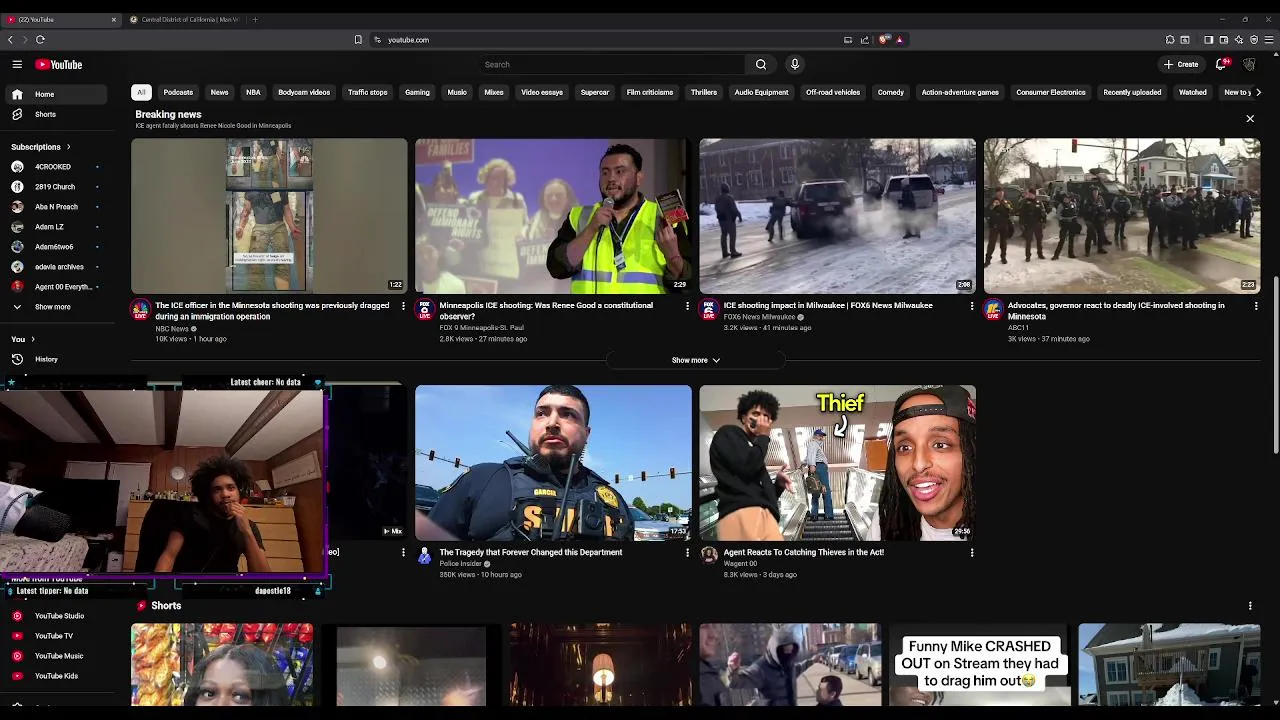Image resolution: width=1280 pixels, height=720 pixels.
Task: Open Shorts in the sidebar
Action: 54,114
